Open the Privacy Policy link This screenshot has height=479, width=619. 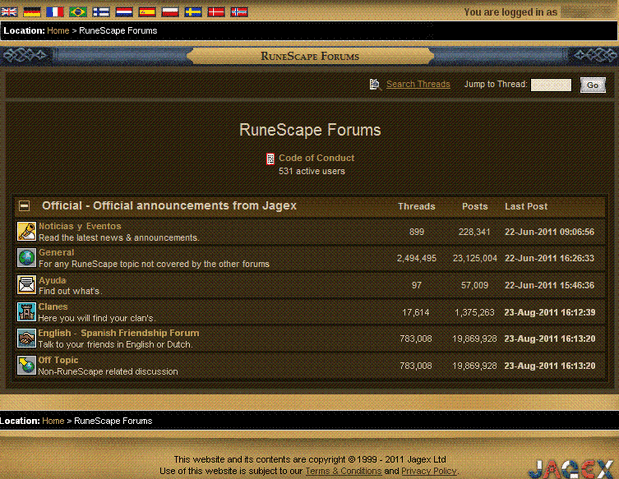pyautogui.click(x=429, y=471)
